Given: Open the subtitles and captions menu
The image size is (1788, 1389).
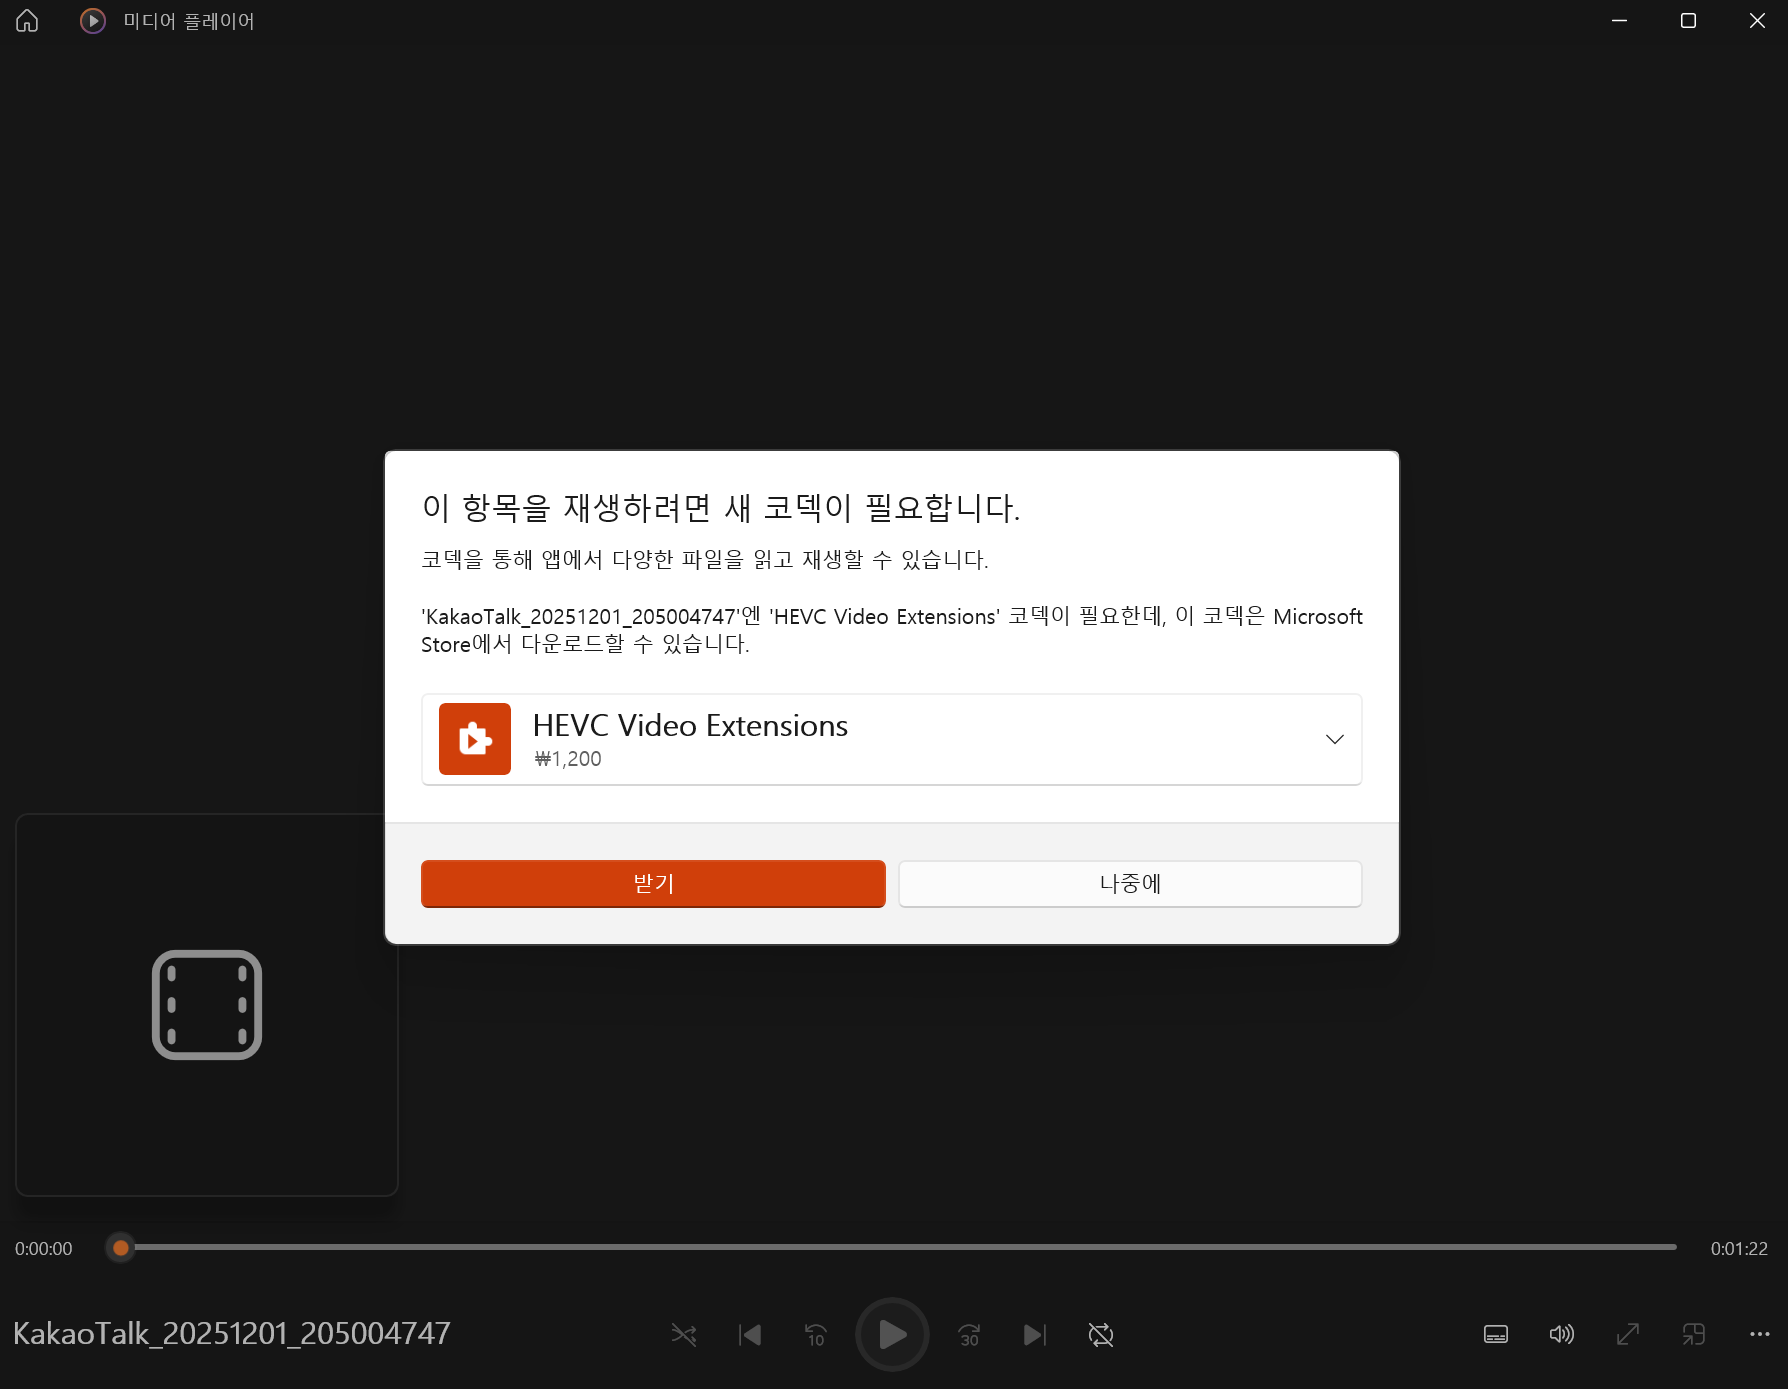Looking at the screenshot, I should coord(1496,1334).
